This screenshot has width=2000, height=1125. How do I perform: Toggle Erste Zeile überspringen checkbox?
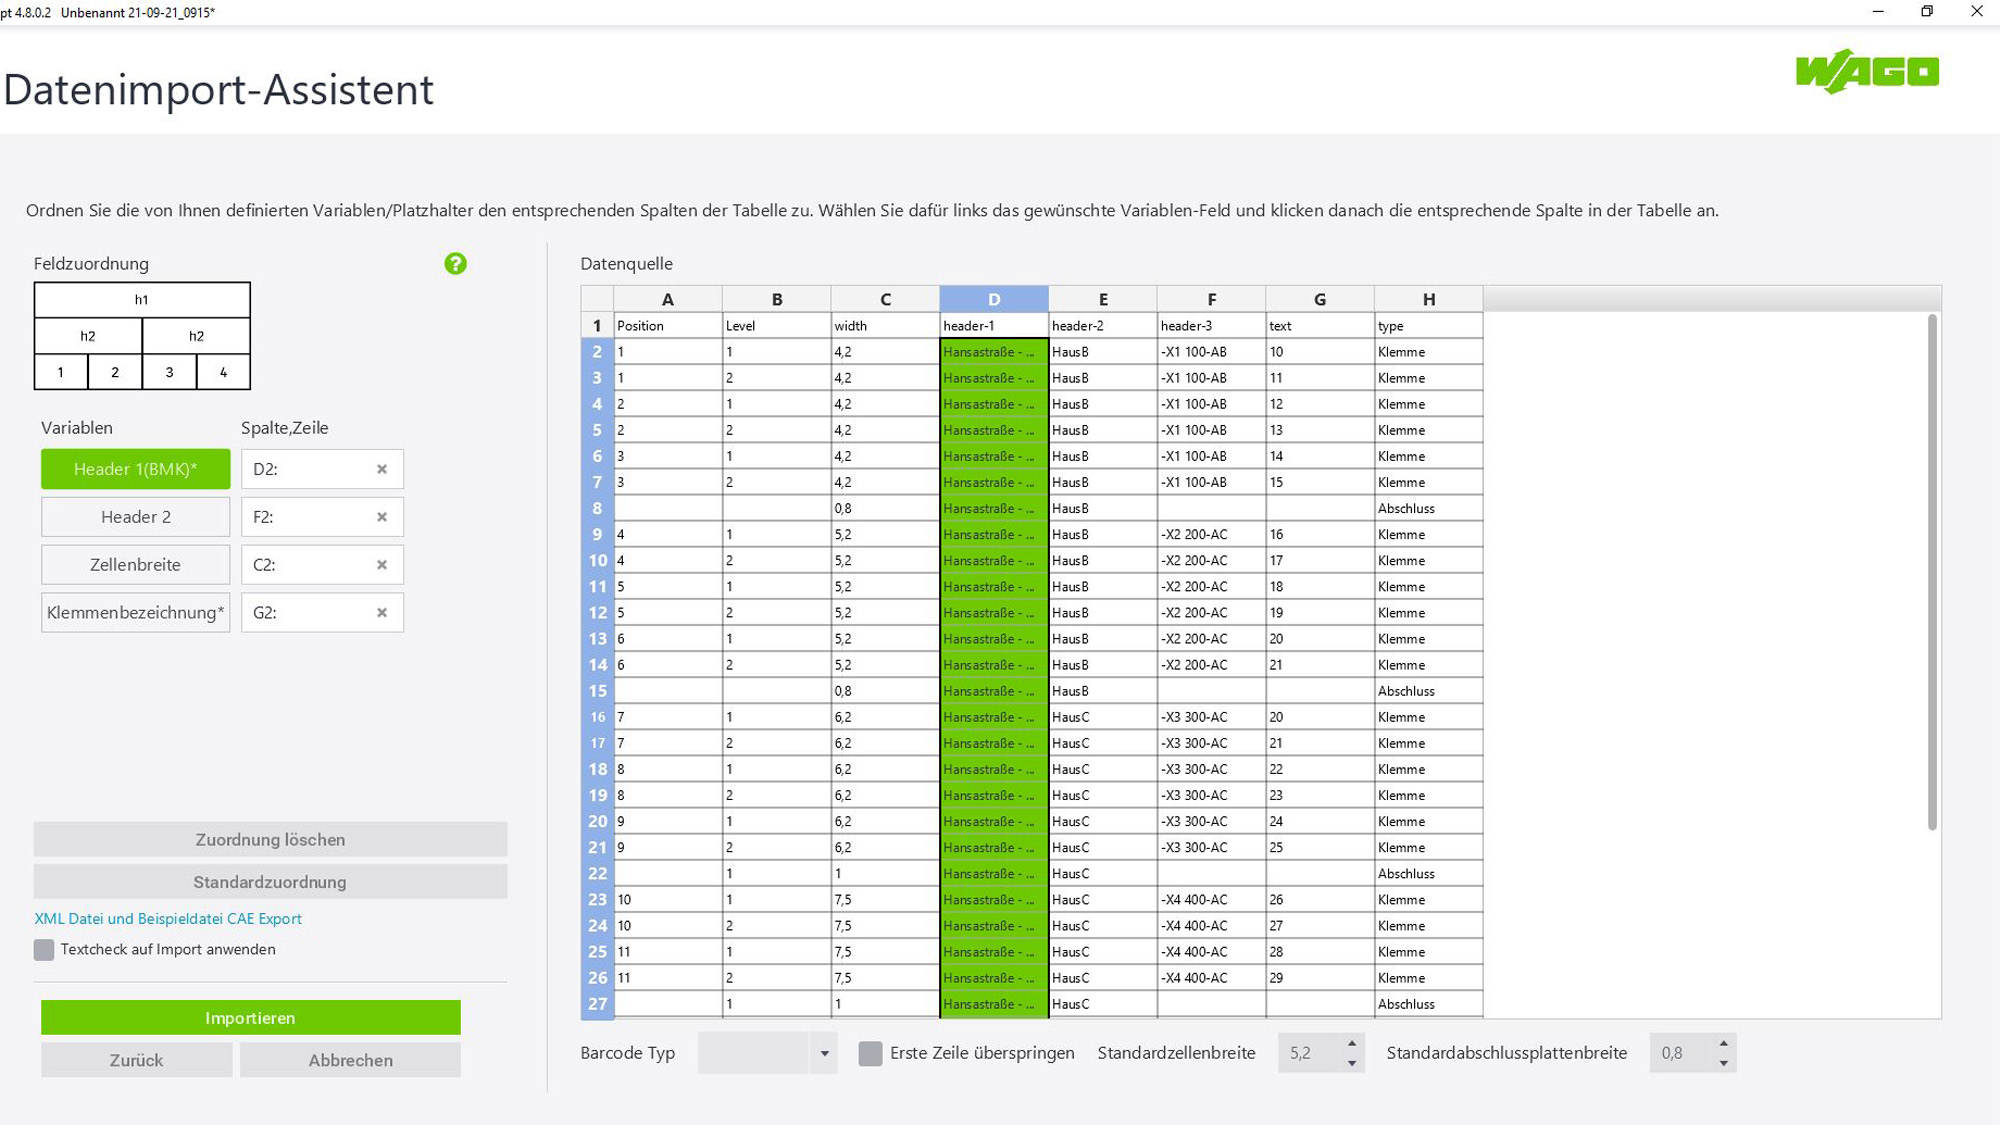click(870, 1053)
